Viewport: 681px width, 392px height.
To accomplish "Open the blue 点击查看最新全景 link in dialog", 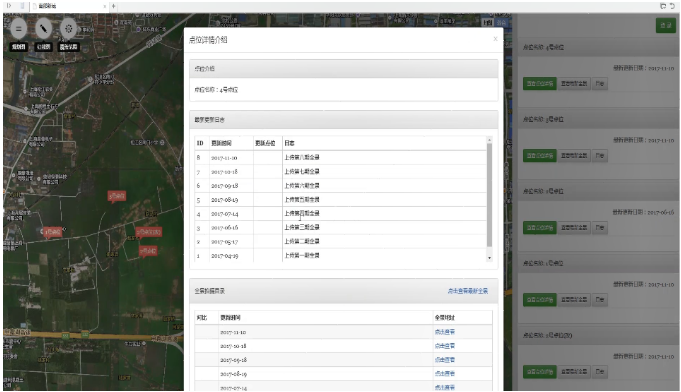I will coord(468,291).
